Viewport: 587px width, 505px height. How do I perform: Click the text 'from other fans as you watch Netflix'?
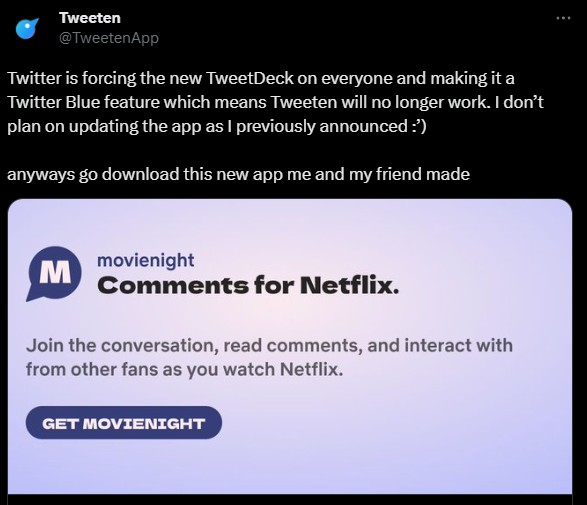184,369
